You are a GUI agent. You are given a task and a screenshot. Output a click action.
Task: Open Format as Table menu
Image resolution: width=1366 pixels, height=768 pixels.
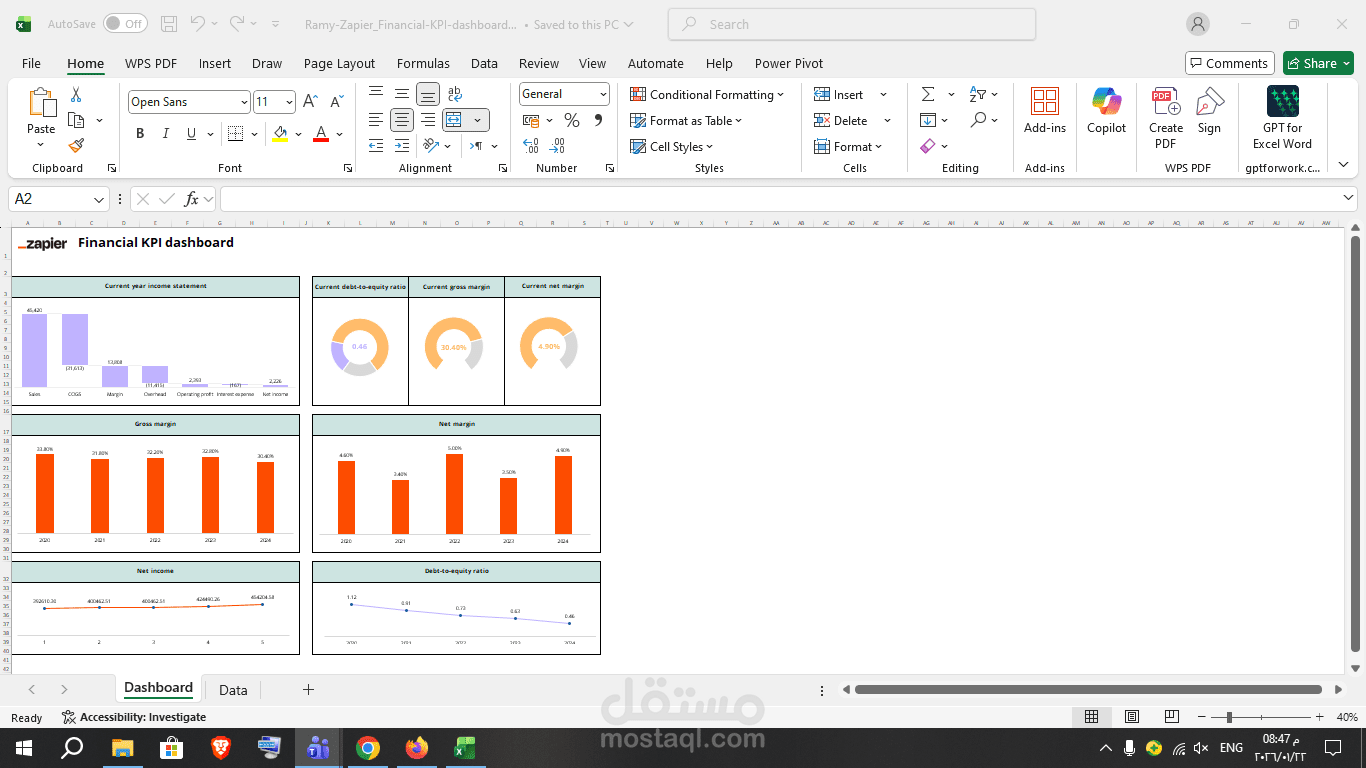(x=686, y=120)
